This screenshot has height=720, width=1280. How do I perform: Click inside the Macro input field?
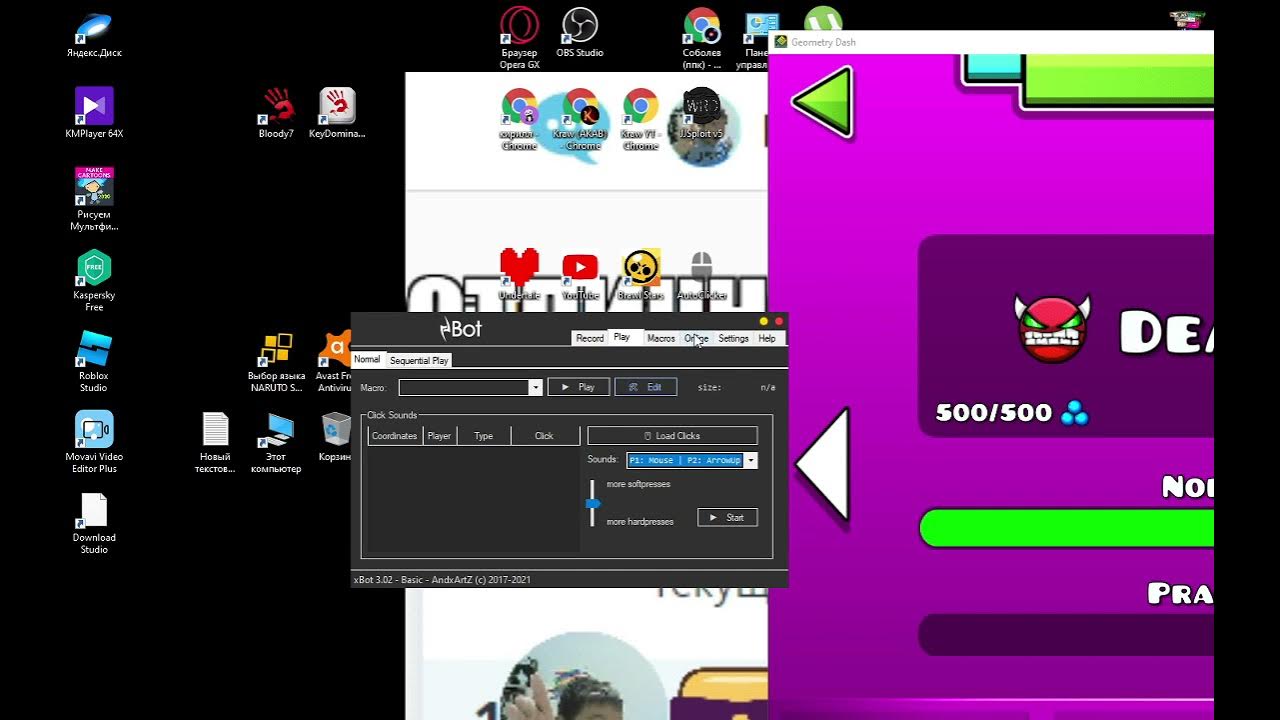pos(464,387)
